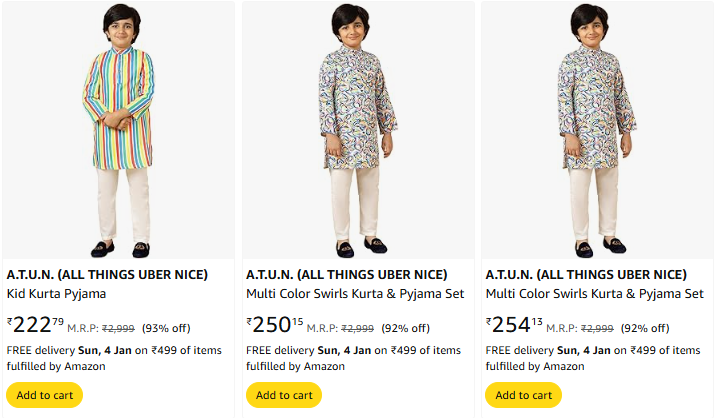The image size is (716, 418).
Task: Click the ₹254.13 price
Action: (x=514, y=324)
